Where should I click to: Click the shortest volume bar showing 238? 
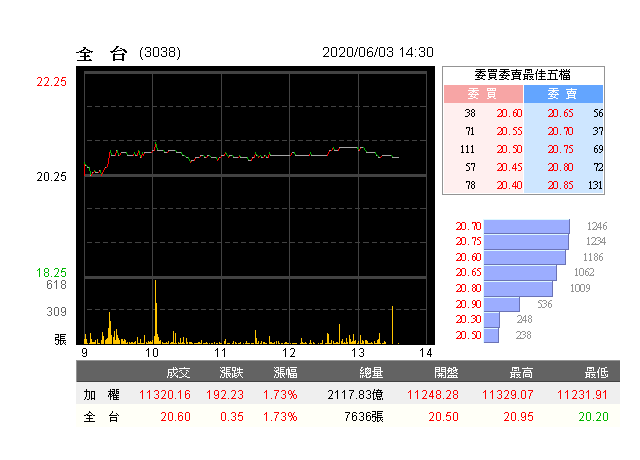pyautogui.click(x=491, y=335)
